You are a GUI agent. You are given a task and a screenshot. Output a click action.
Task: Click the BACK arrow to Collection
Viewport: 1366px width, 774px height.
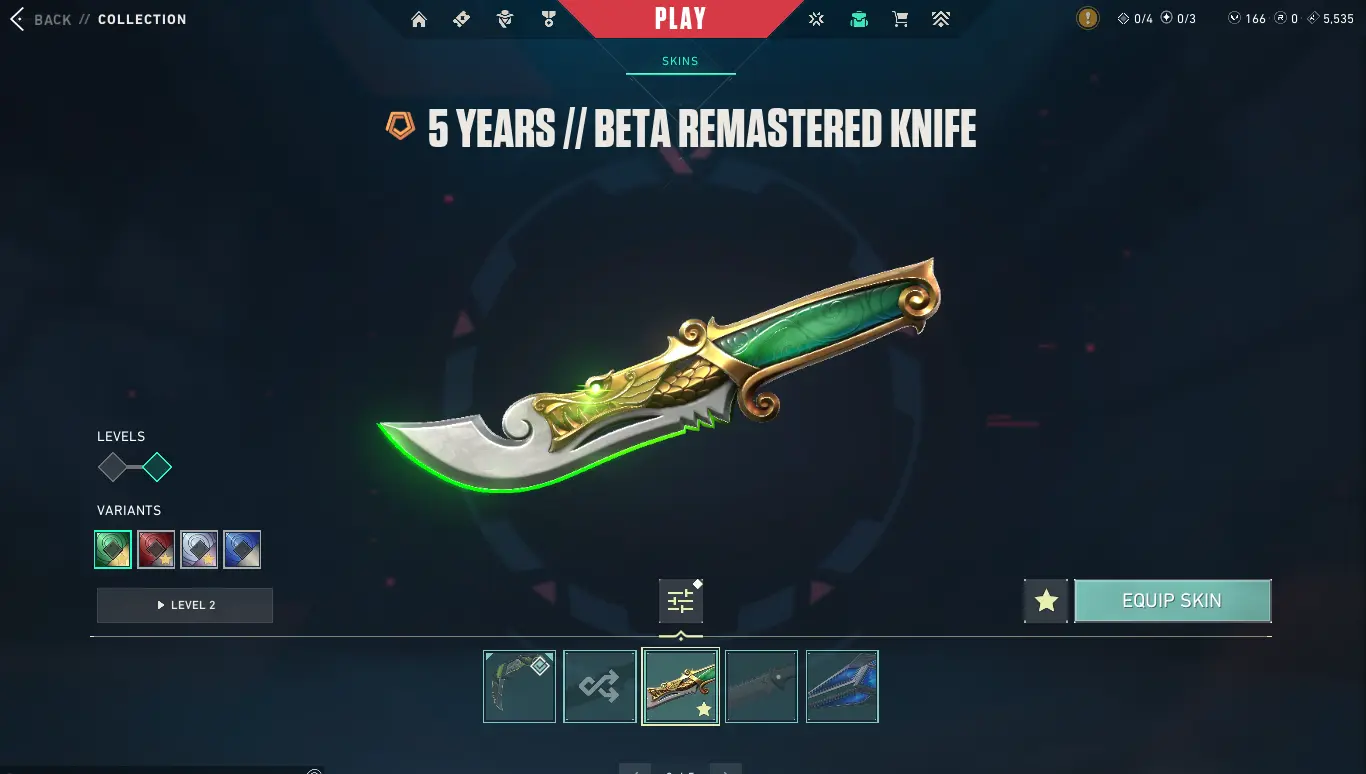(17, 19)
